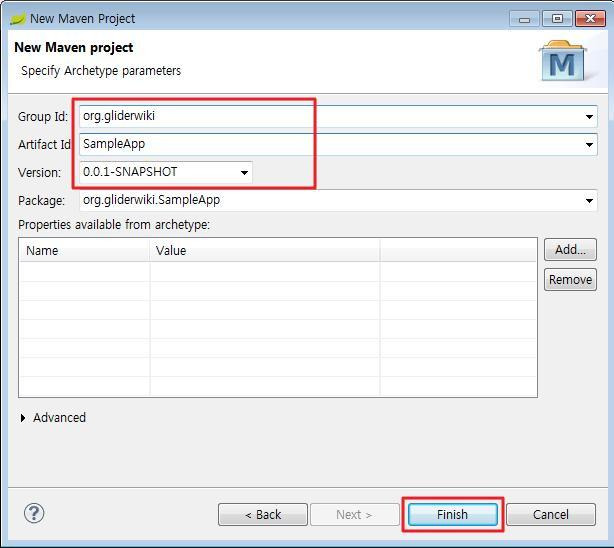Click the Name column header
Viewport: 614px width, 548px height.
84,250
